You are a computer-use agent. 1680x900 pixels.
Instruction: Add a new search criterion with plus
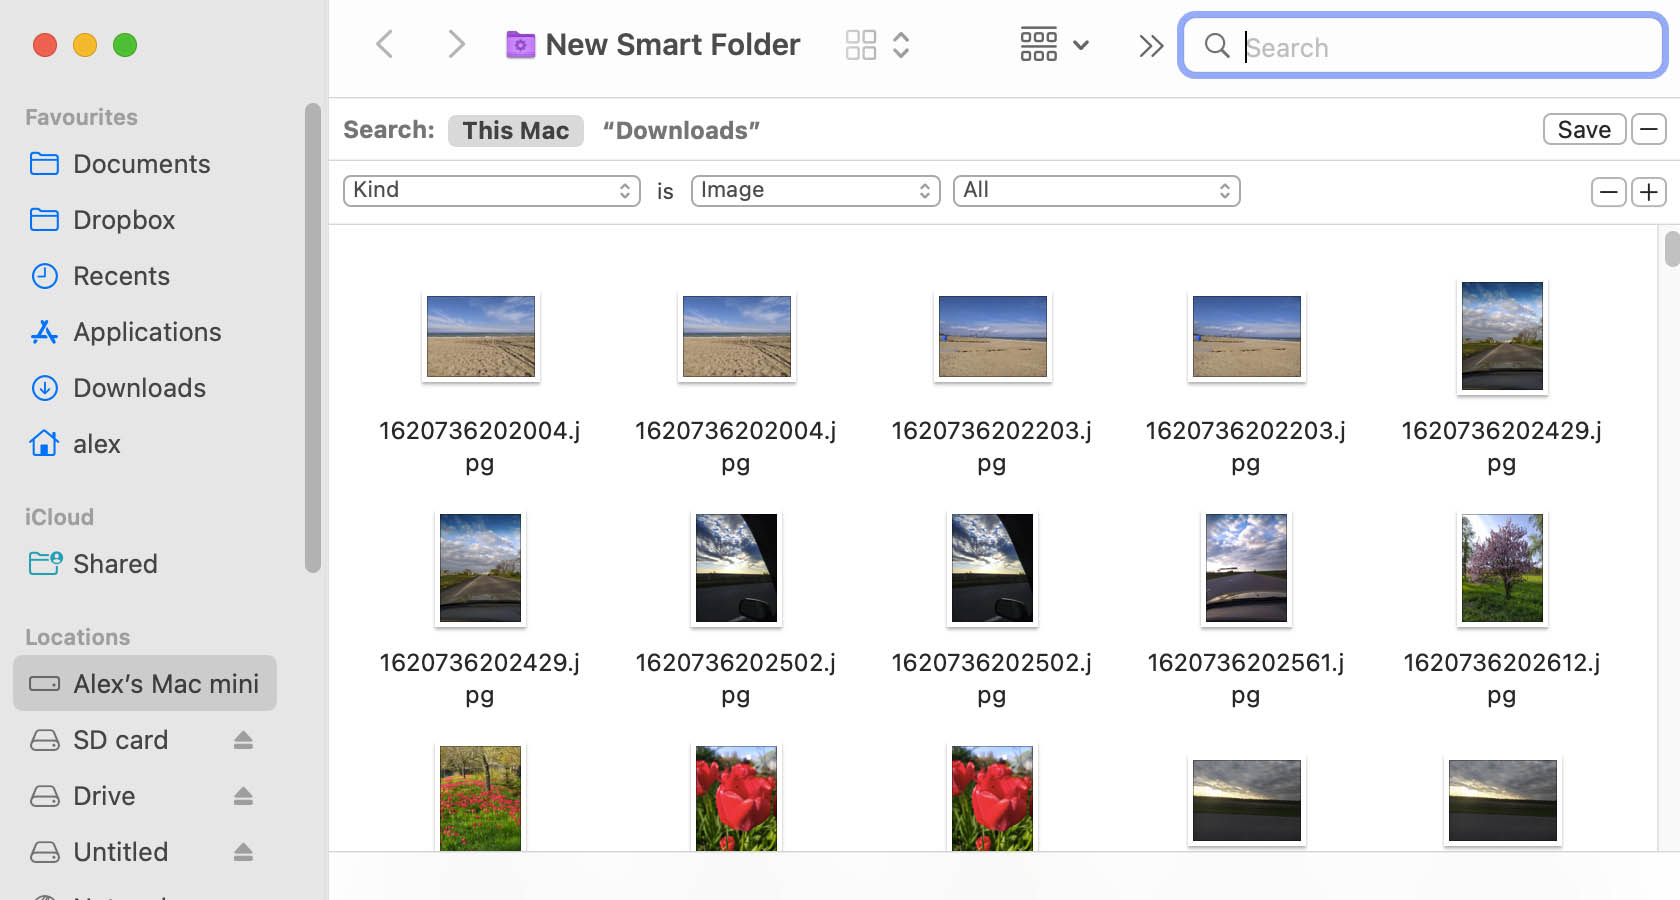tap(1649, 191)
